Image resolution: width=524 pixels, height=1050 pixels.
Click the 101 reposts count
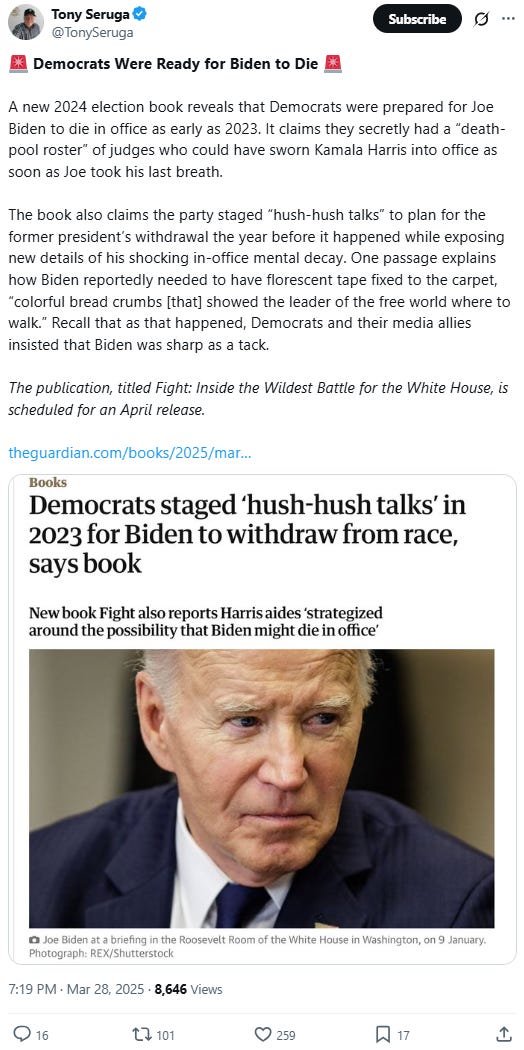pyautogui.click(x=165, y=1035)
